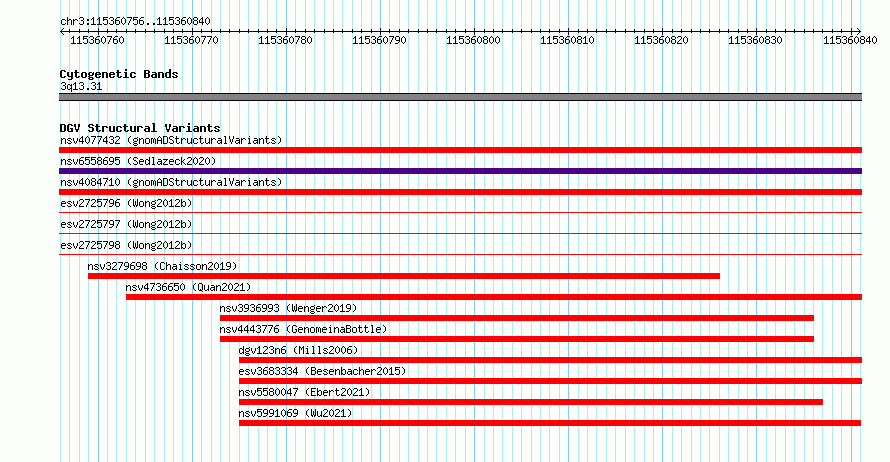Open the nsv6558695 (Sedlazeck2020) variant label

coord(138,161)
